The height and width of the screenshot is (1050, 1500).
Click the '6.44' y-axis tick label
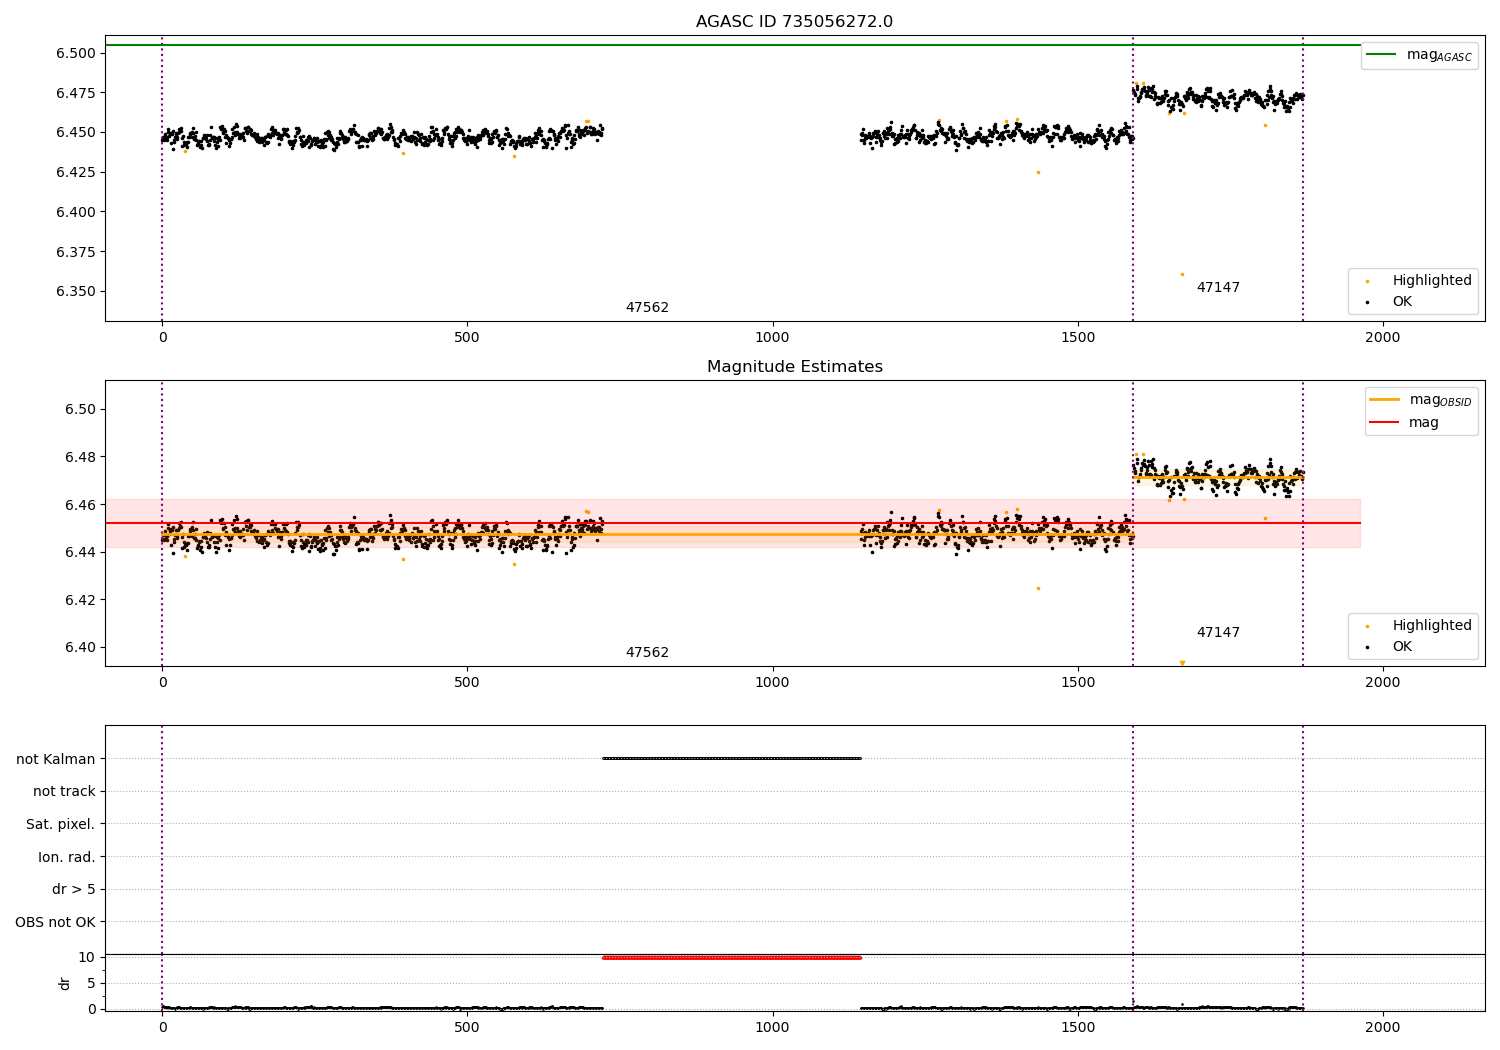pos(80,552)
